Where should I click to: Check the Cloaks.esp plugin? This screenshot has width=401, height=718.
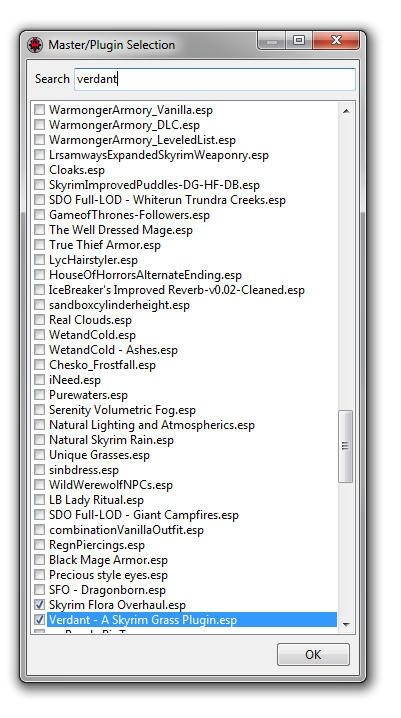click(x=40, y=169)
